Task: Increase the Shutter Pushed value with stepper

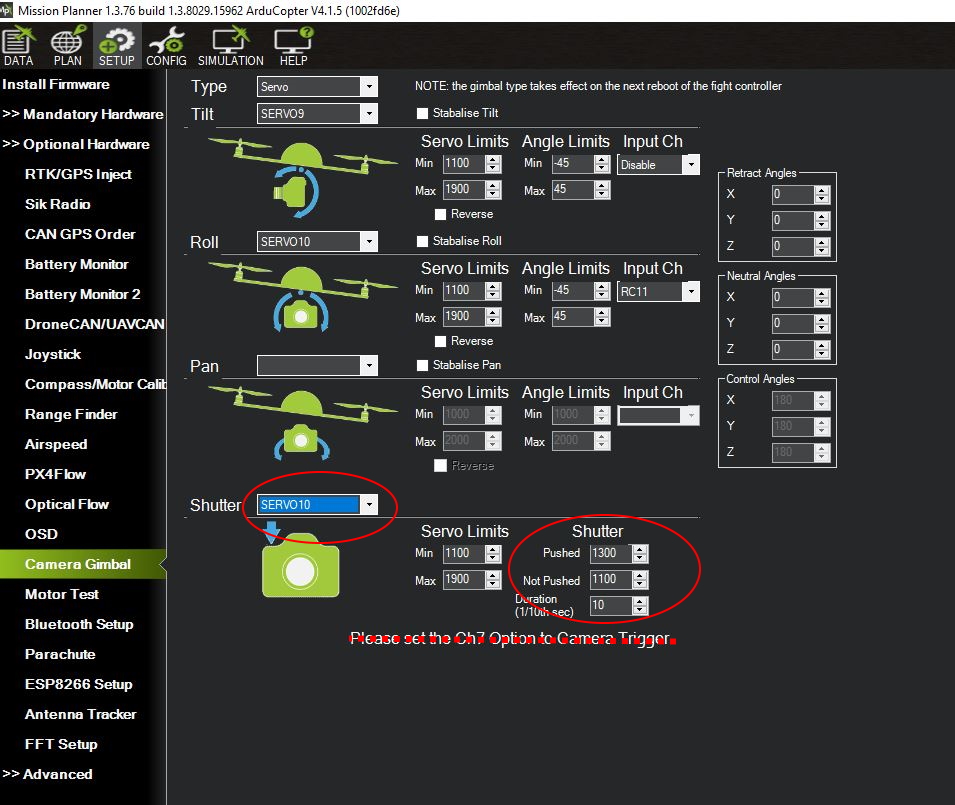Action: pos(640,549)
